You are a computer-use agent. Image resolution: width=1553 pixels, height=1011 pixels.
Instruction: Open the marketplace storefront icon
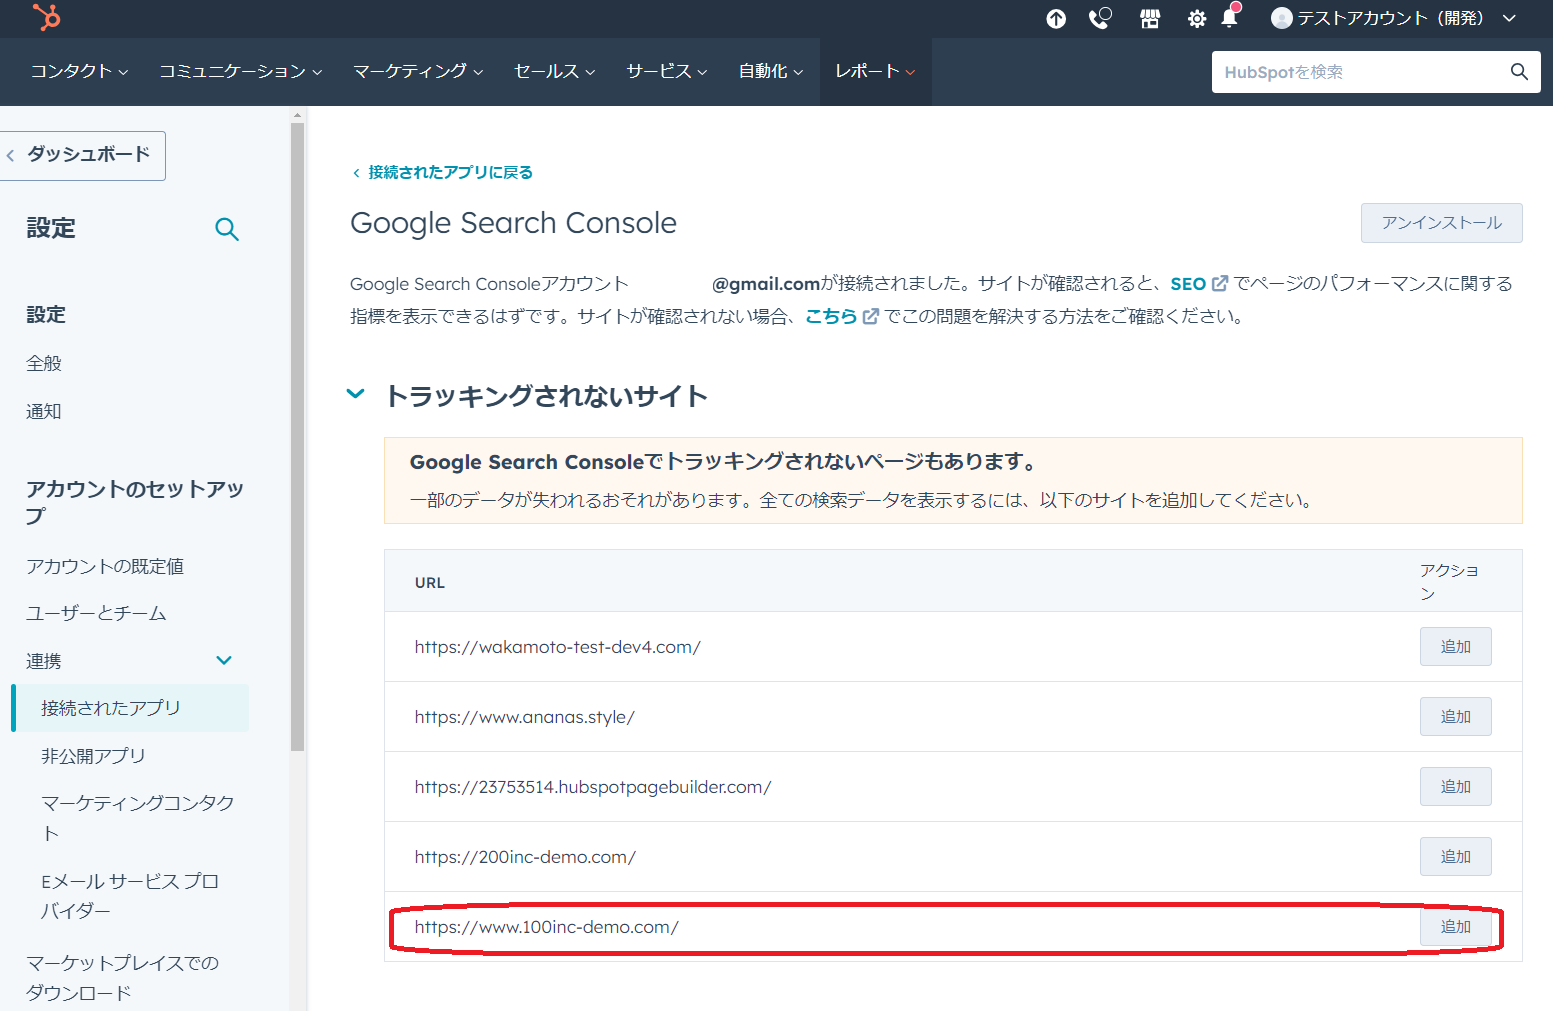pyautogui.click(x=1150, y=19)
